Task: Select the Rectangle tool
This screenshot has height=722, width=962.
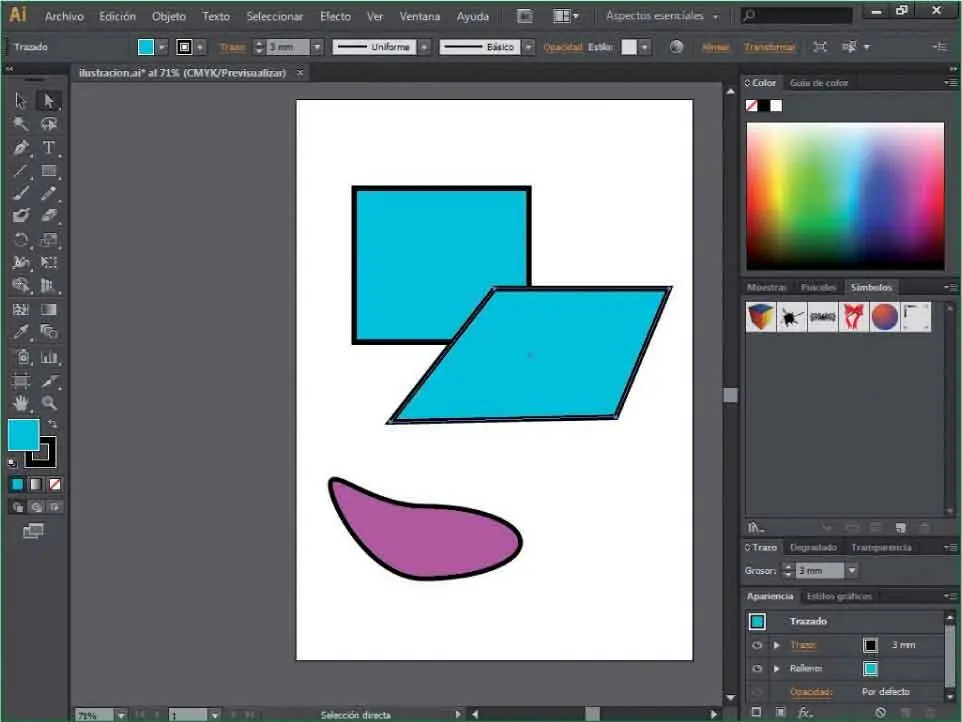Action: click(x=48, y=171)
